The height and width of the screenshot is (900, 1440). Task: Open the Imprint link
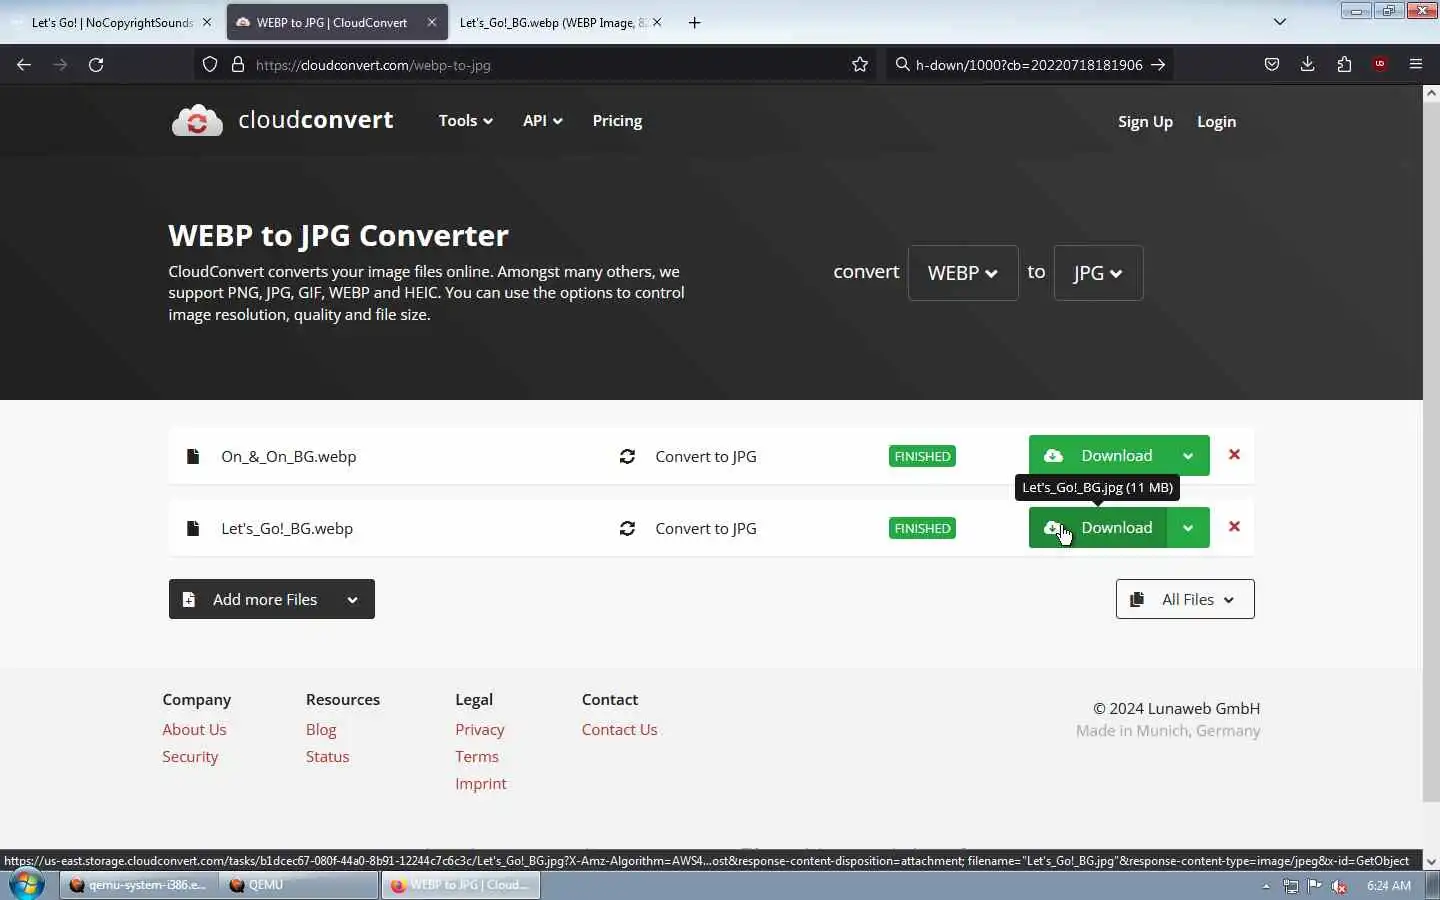[x=481, y=784]
